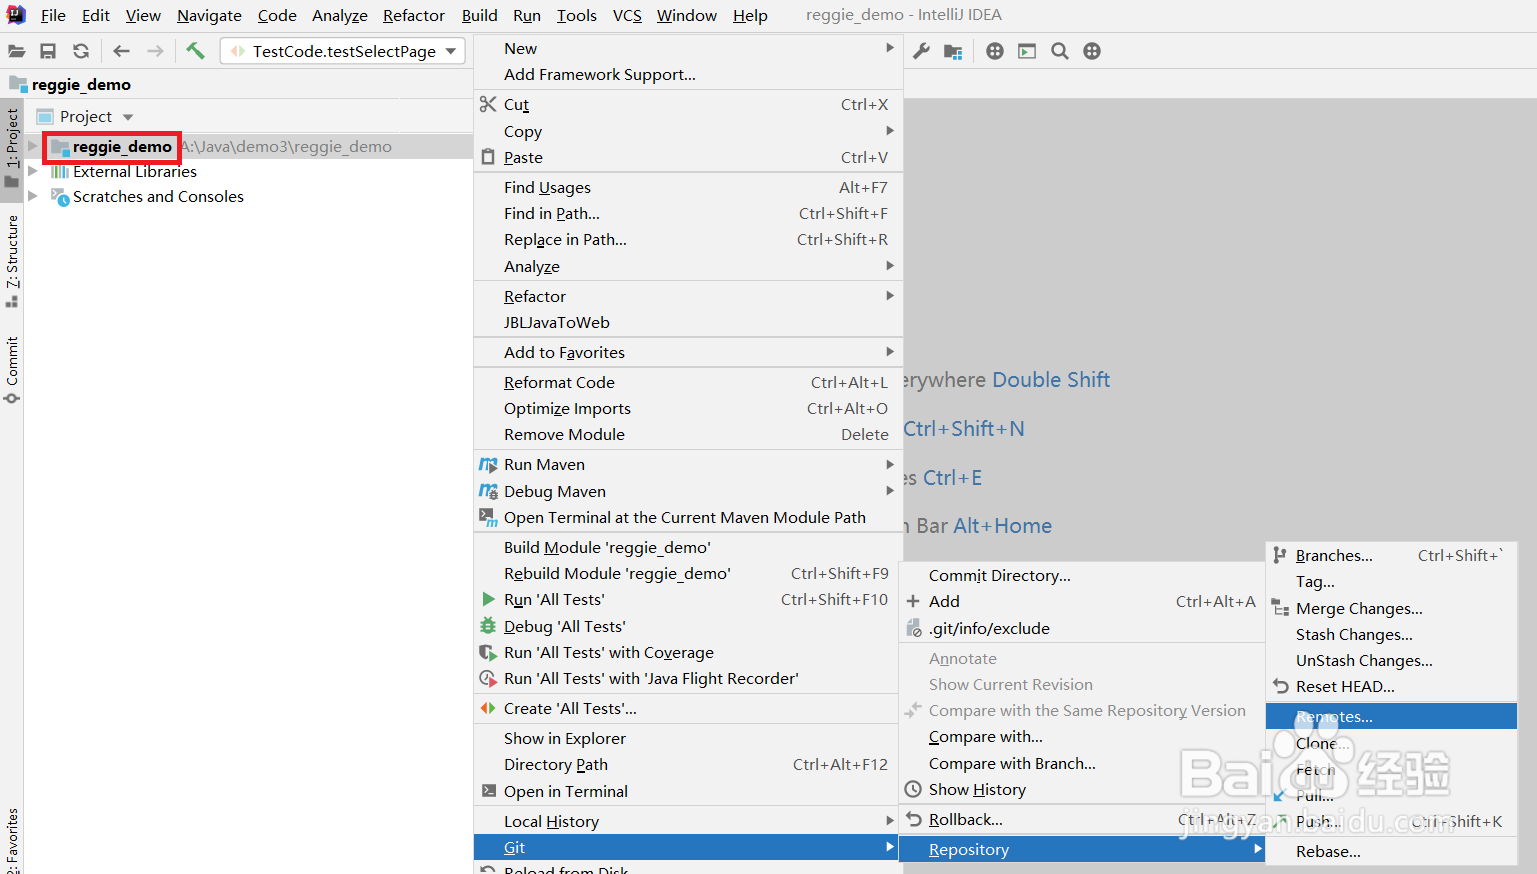Choose Stash Changes...
This screenshot has height=874, width=1537.
click(x=1391, y=634)
